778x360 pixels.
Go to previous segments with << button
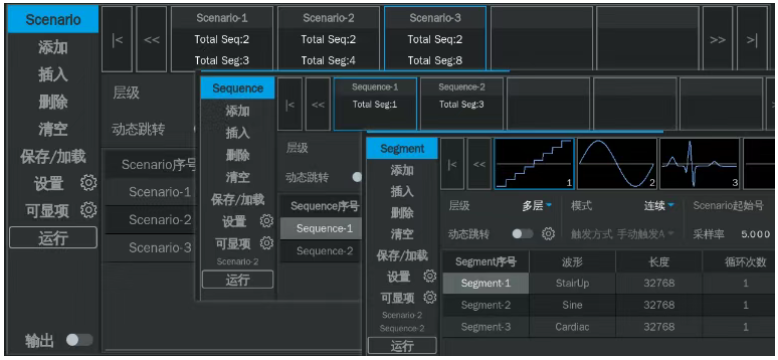point(479,164)
